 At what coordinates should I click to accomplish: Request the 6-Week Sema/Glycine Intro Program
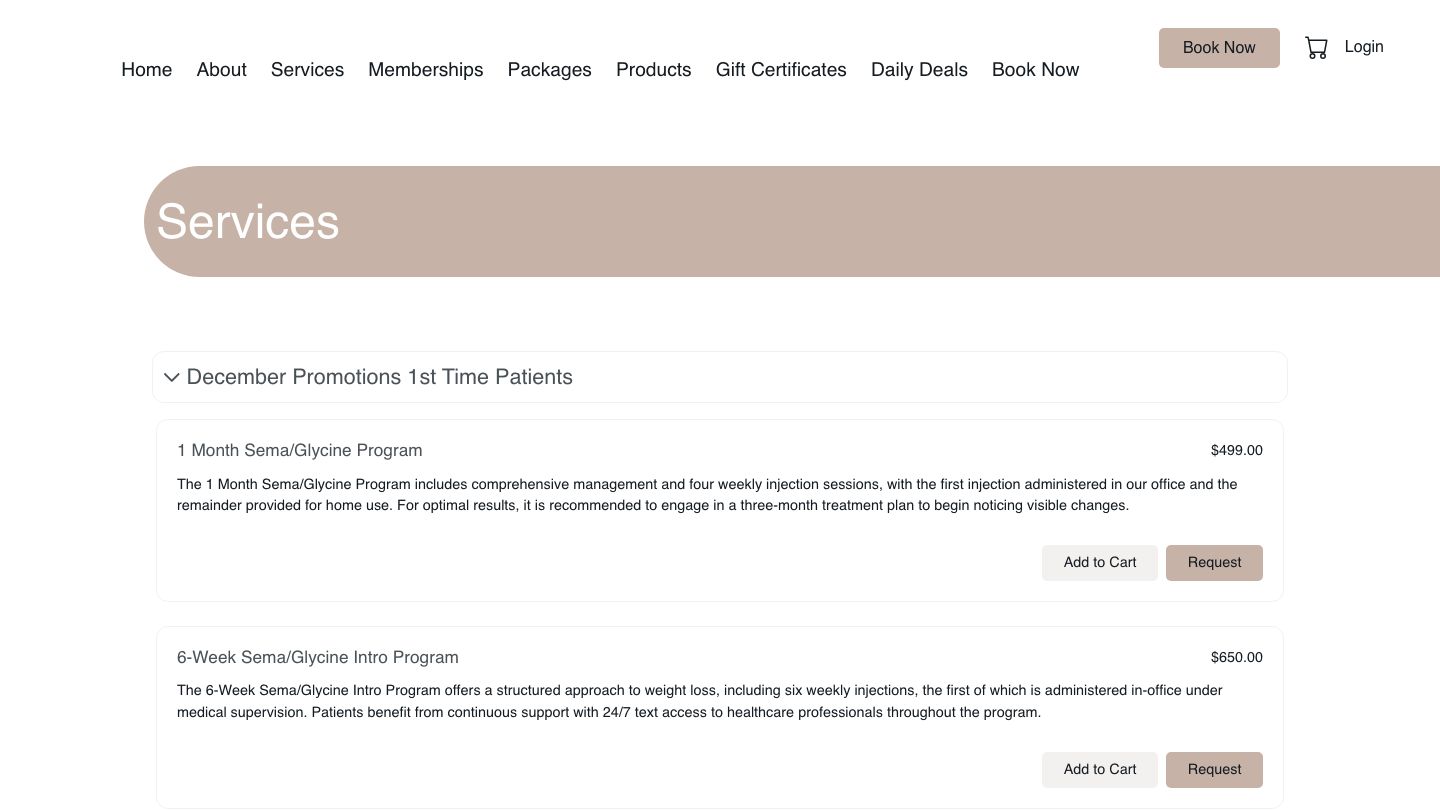1214,770
